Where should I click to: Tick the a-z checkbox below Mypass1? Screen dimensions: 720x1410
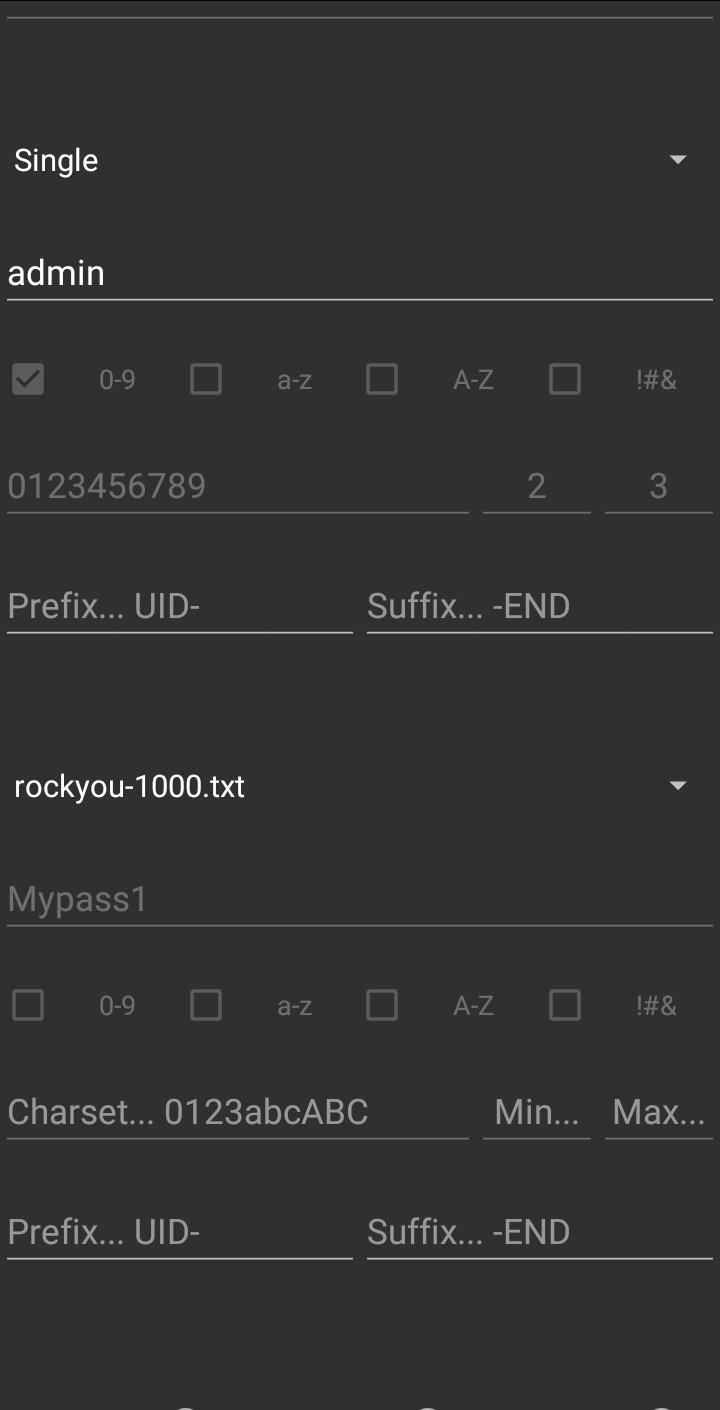click(x=206, y=1005)
